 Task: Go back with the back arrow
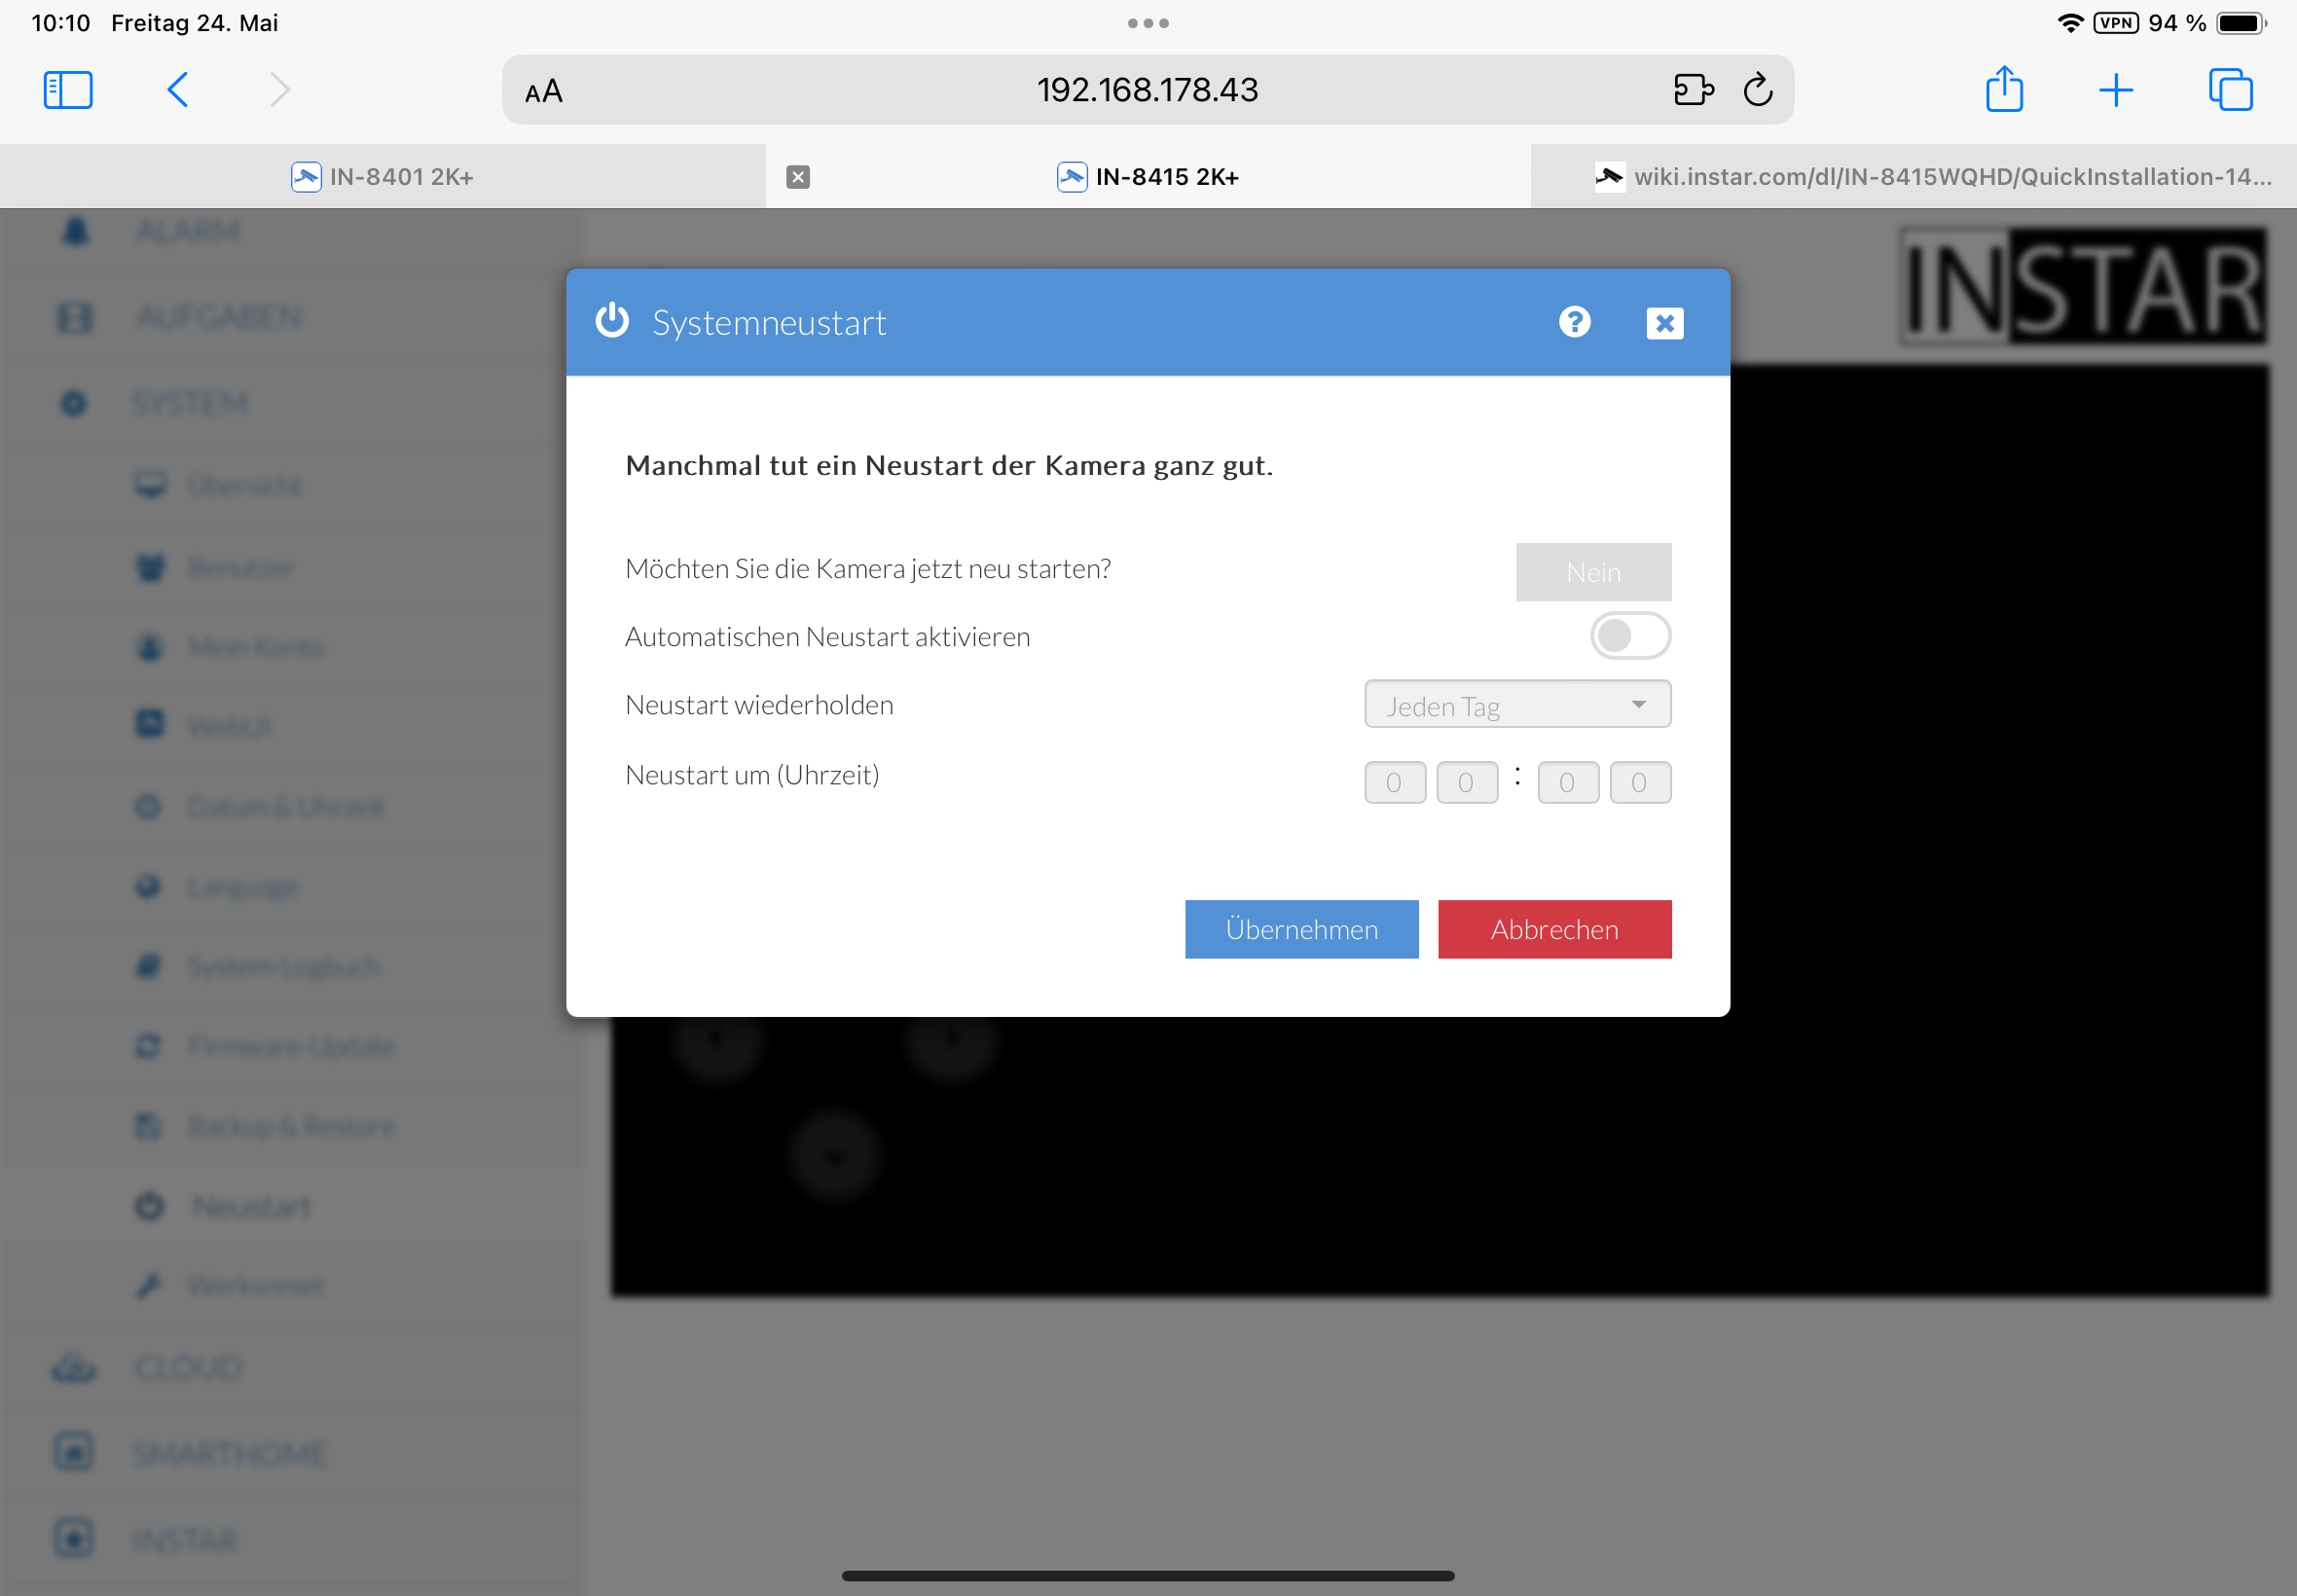(178, 90)
